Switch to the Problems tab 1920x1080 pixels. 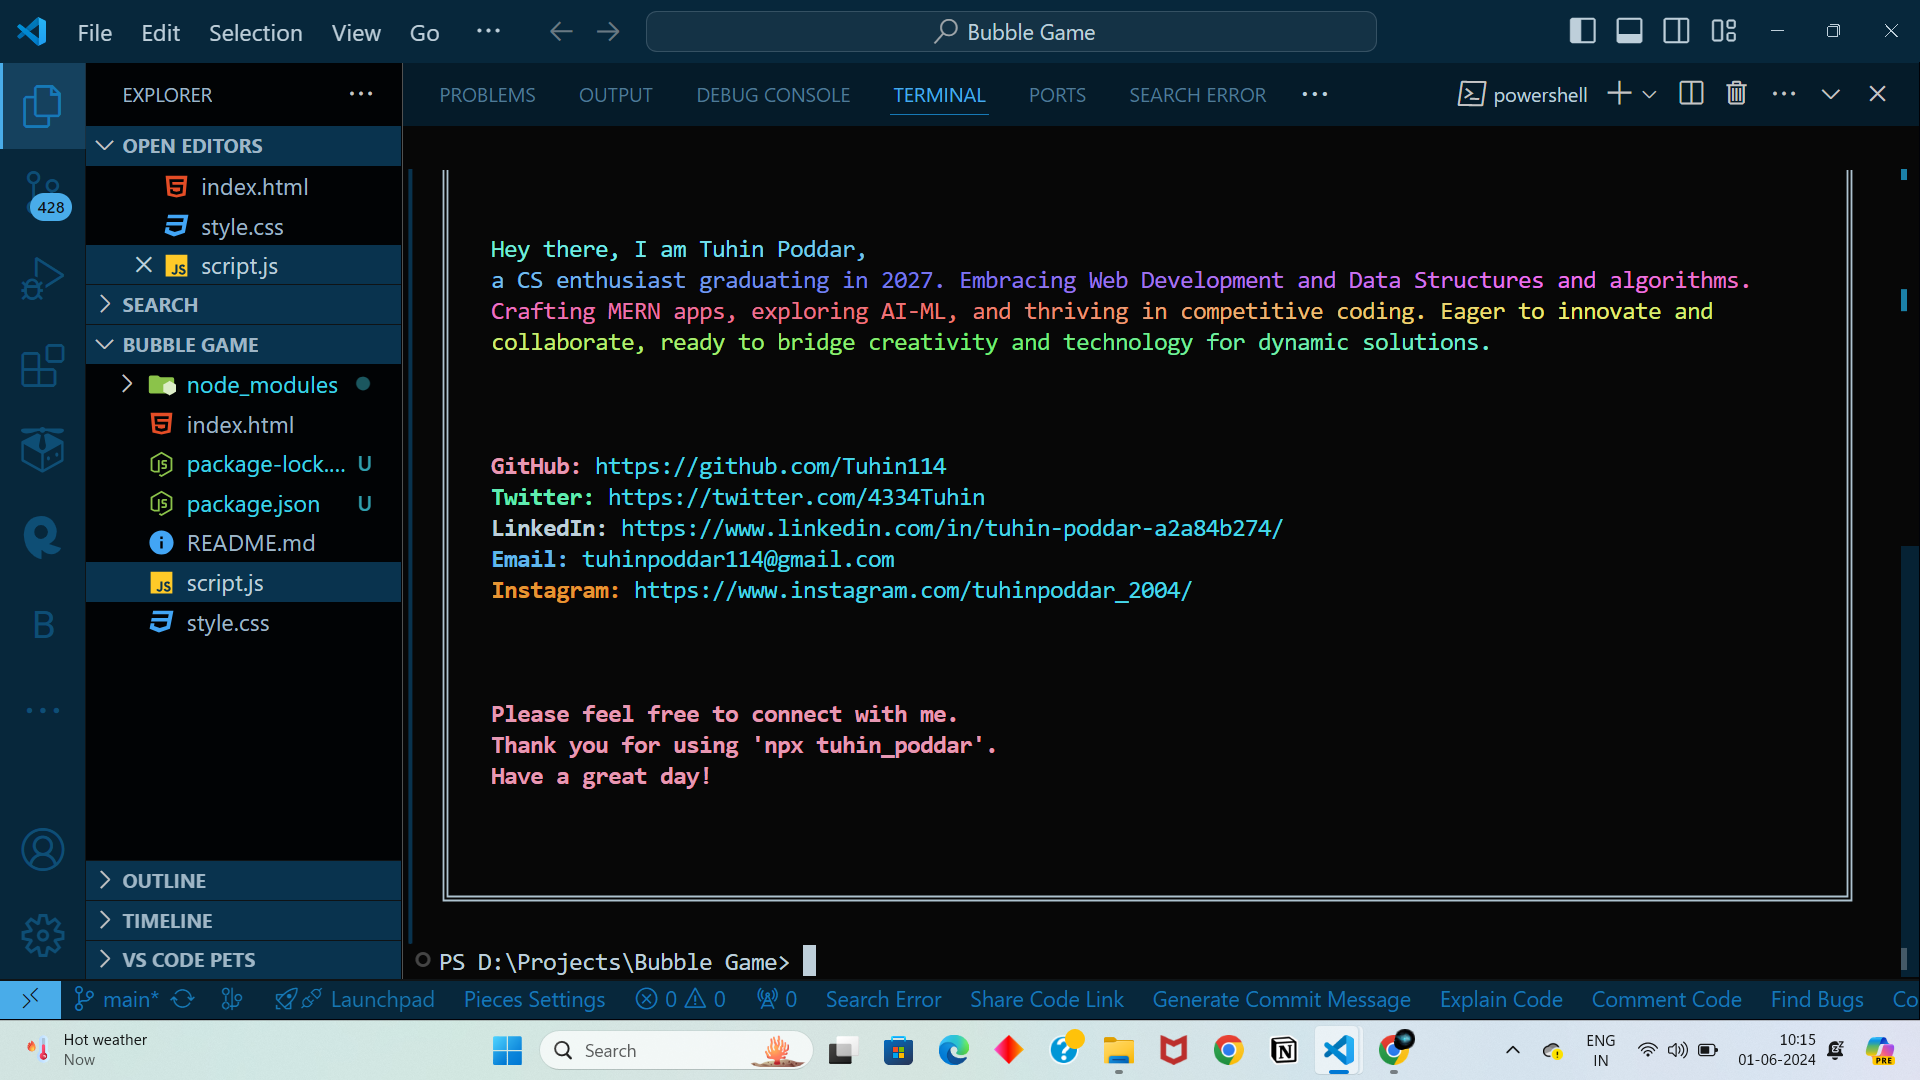click(487, 95)
